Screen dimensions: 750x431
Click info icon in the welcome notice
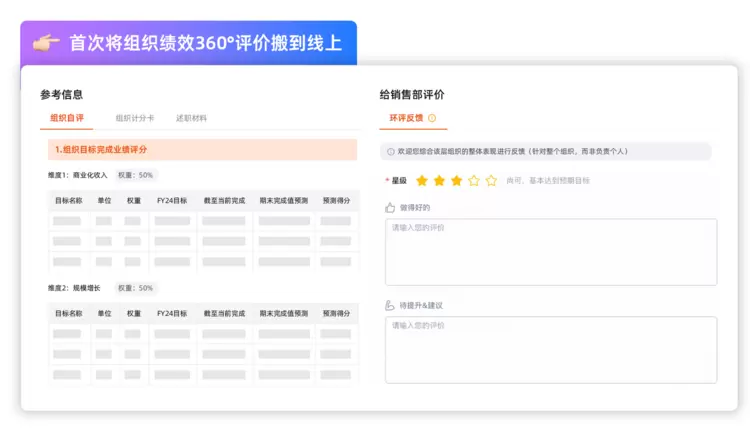pyautogui.click(x=390, y=152)
